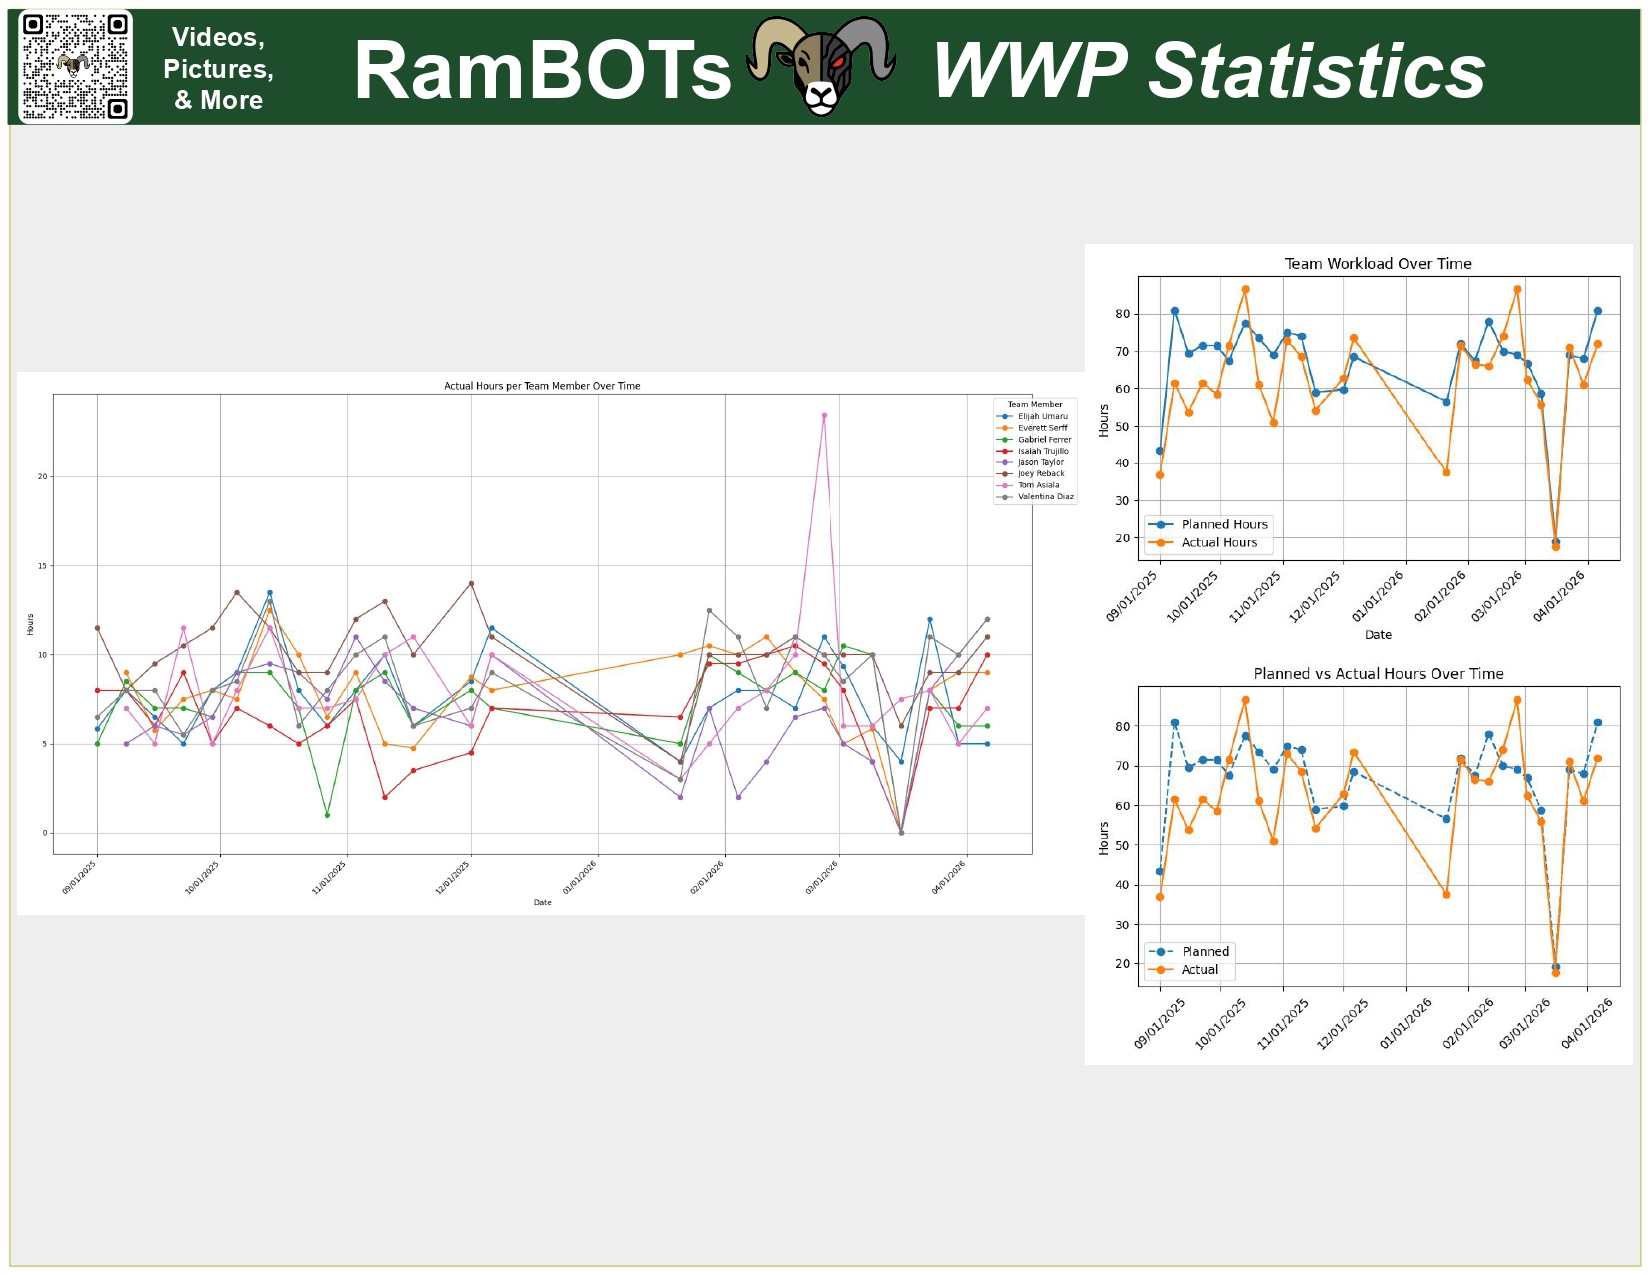This screenshot has height=1275, width=1650.
Task: Click the 'Valentina Diaz' legend entry
Action: [1036, 497]
